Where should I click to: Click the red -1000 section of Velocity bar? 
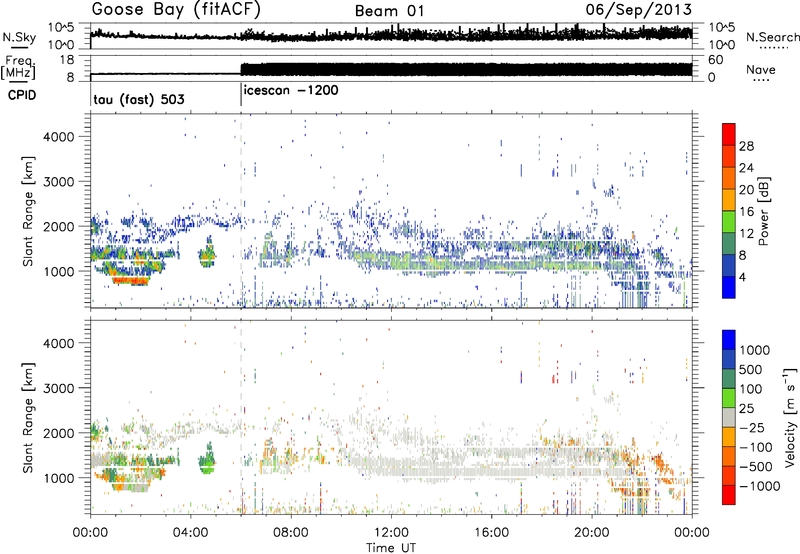(x=729, y=495)
